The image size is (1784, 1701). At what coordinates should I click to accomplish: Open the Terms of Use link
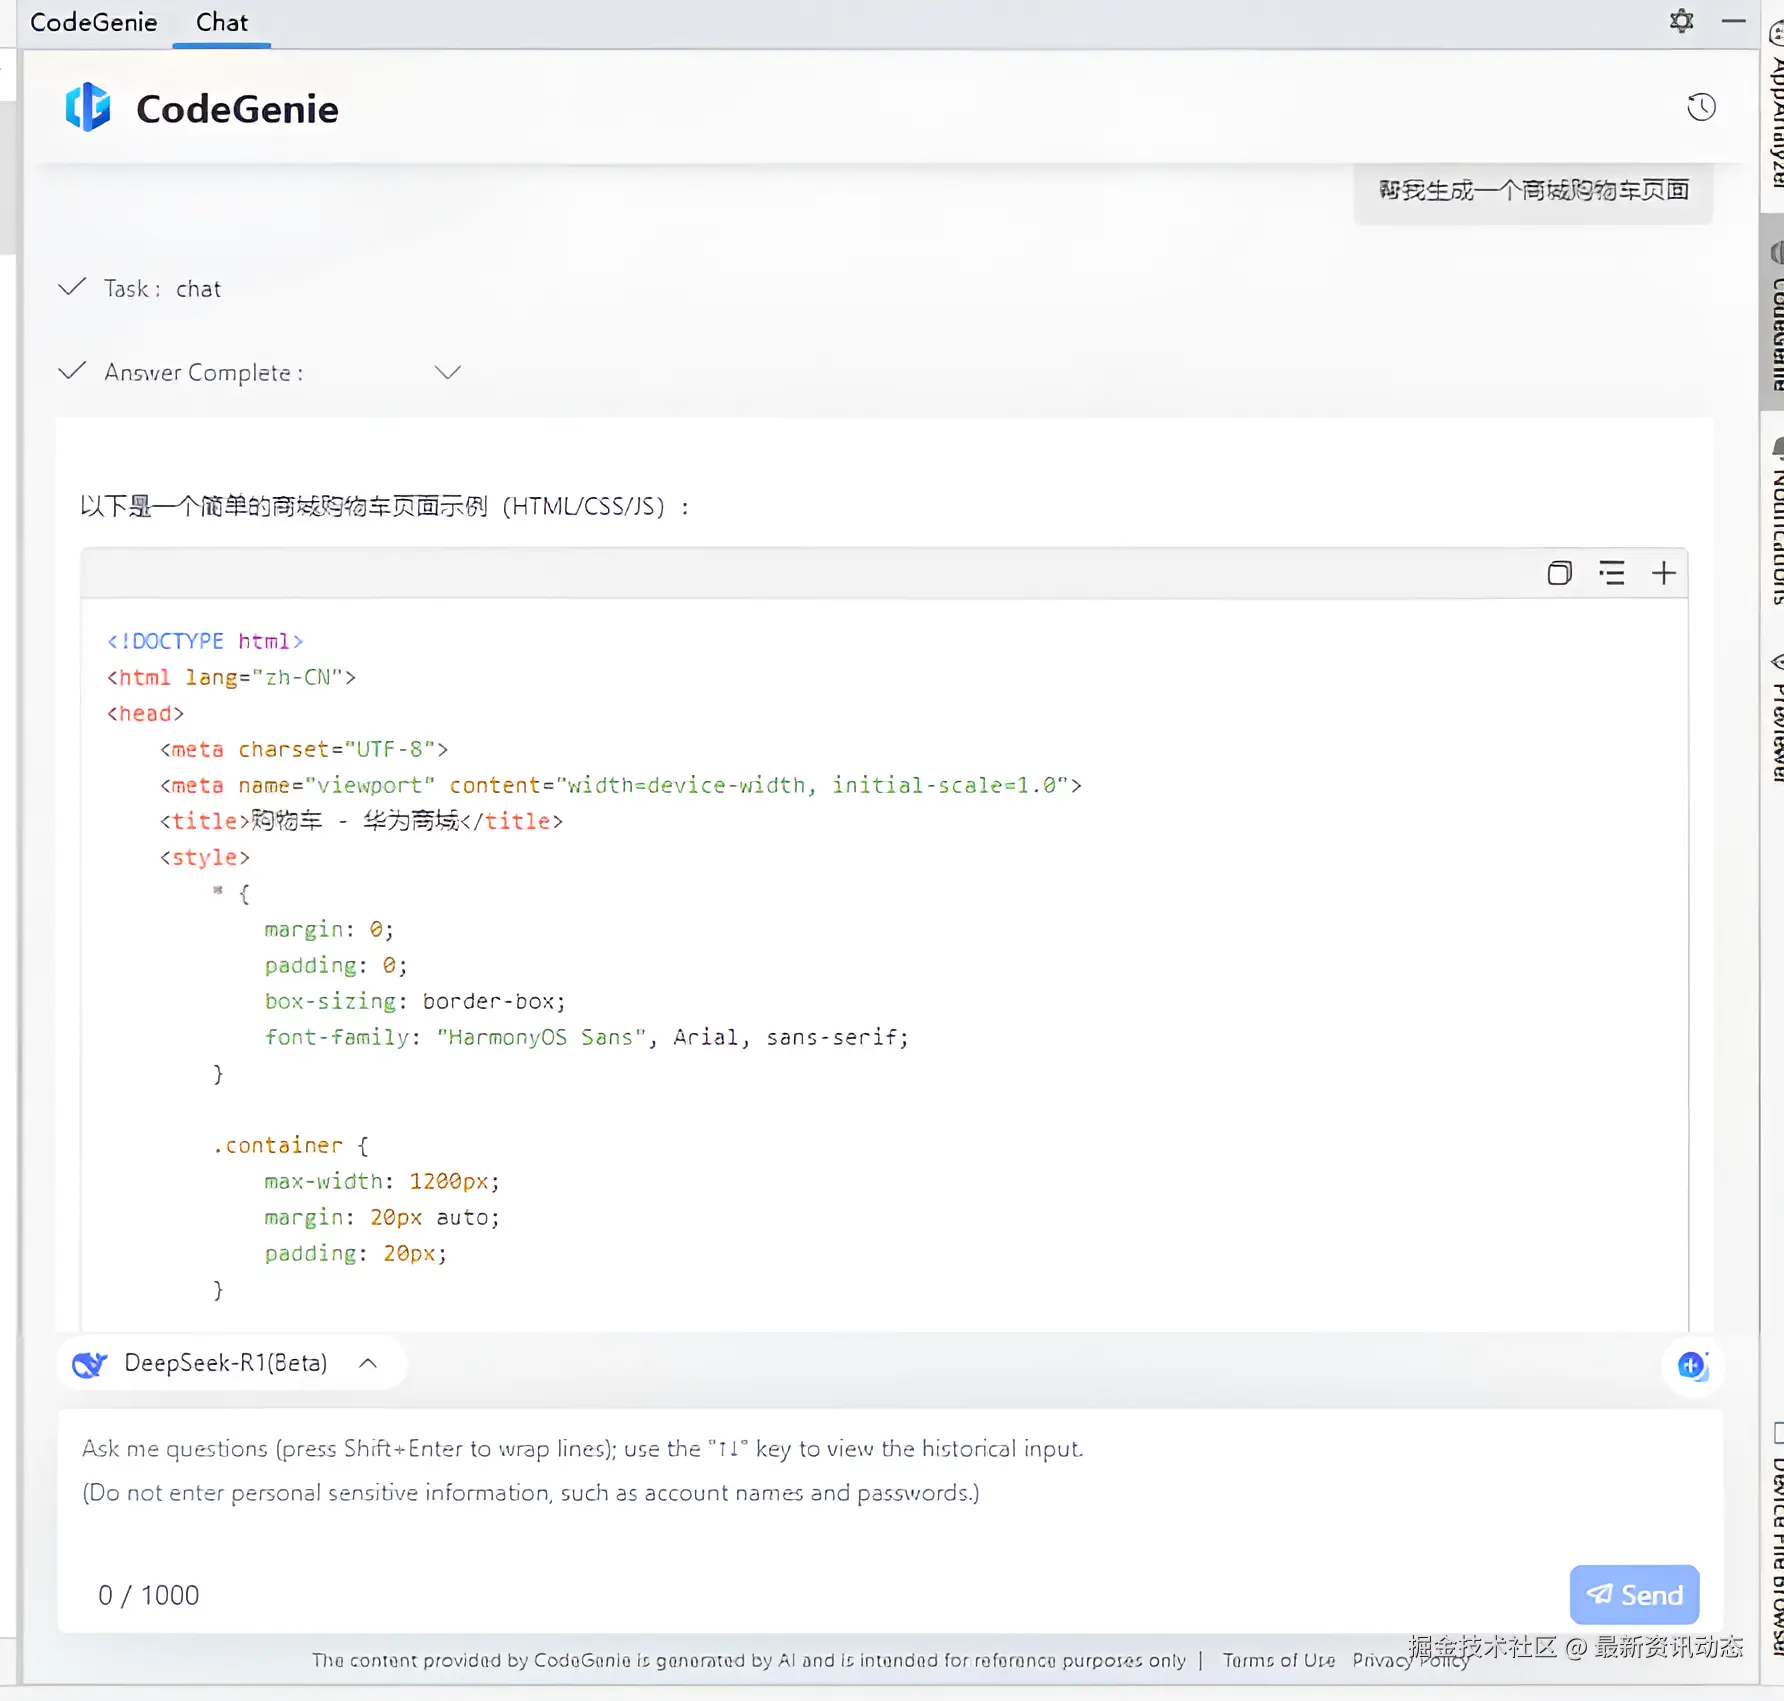click(x=1279, y=1660)
